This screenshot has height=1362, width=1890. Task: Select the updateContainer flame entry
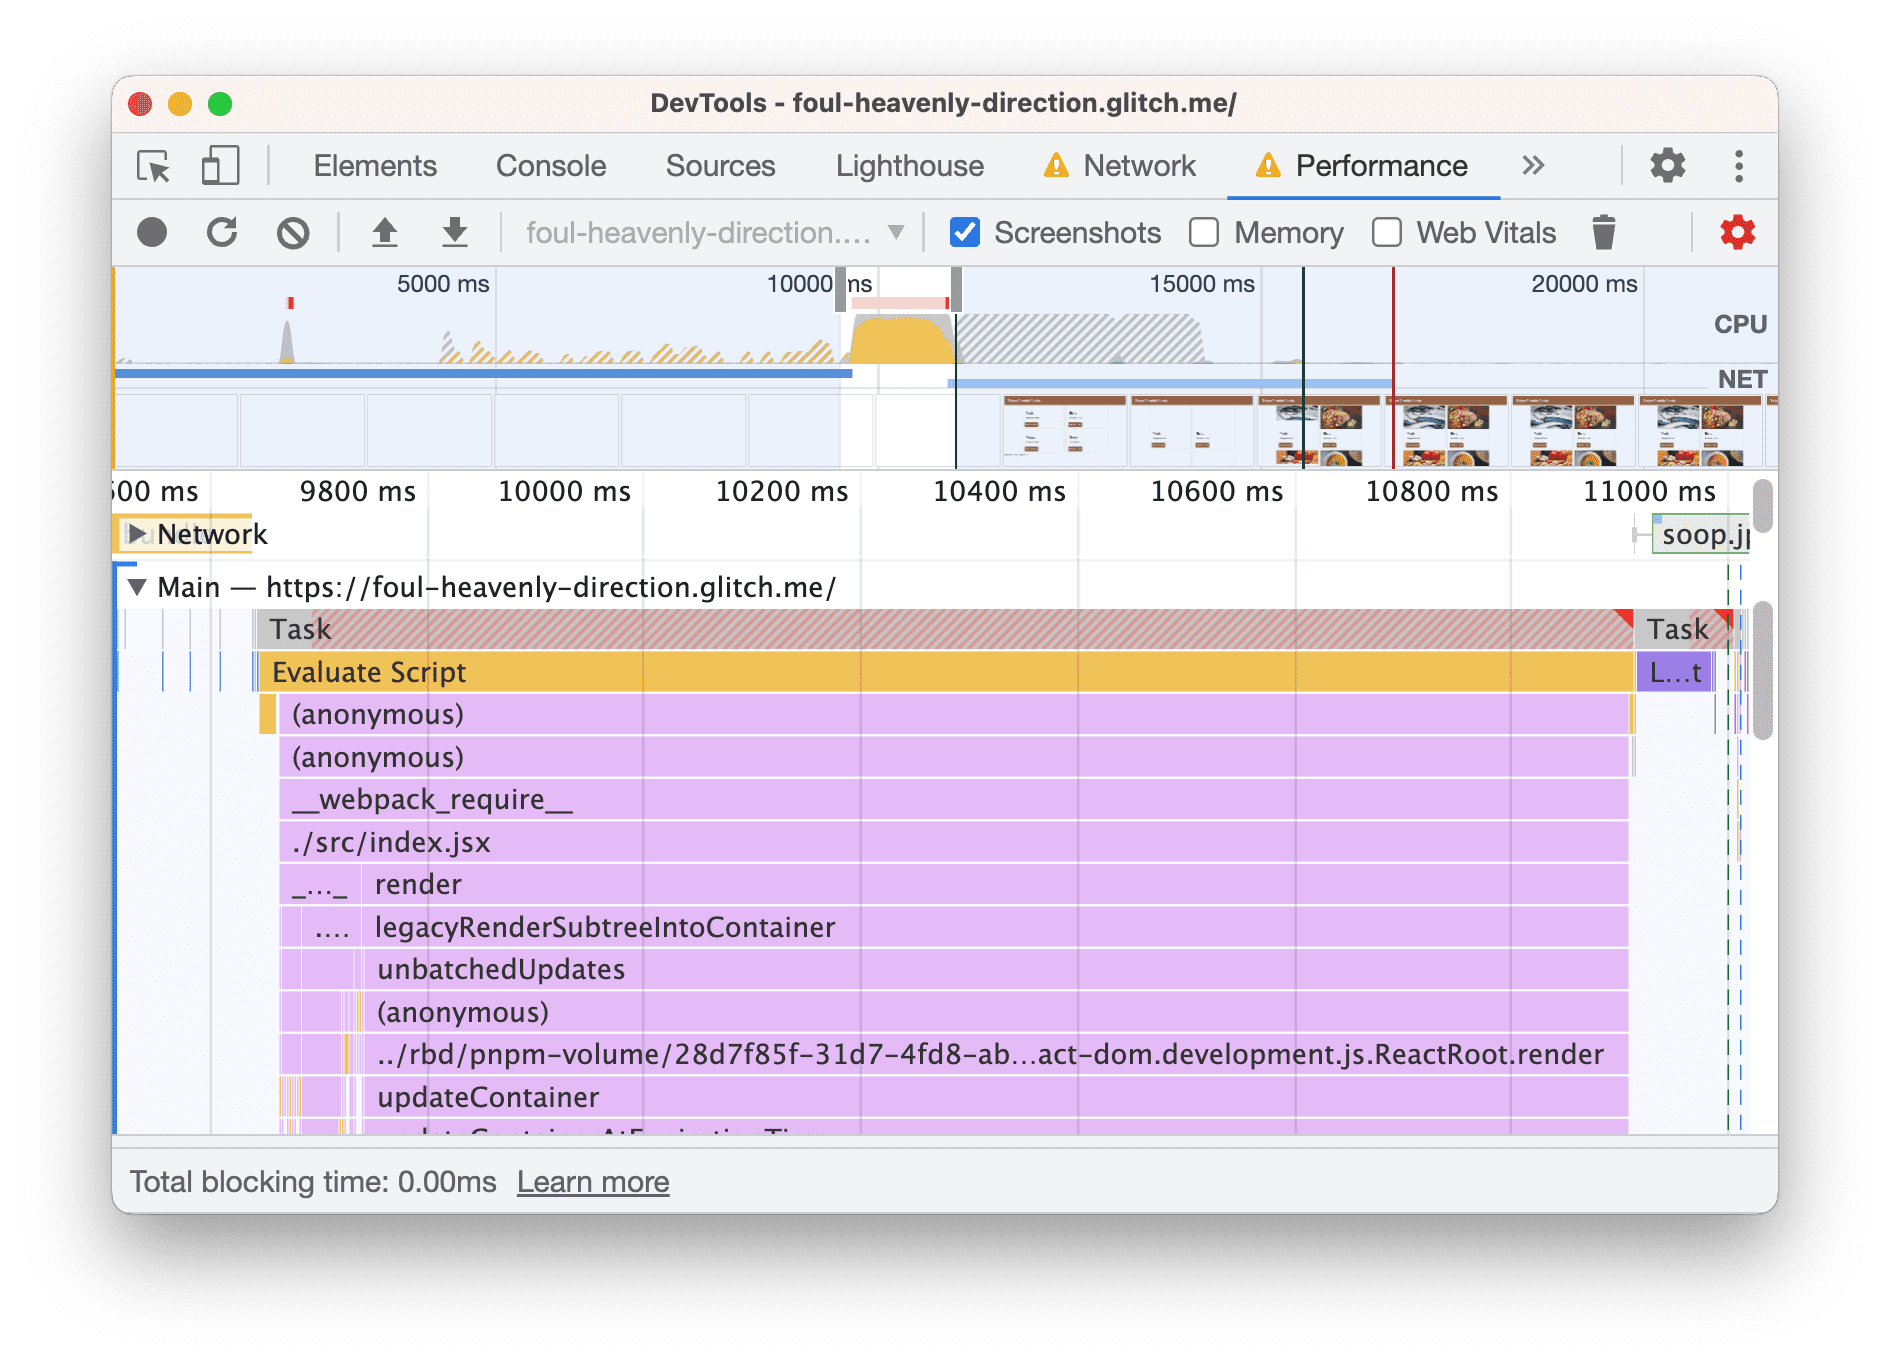click(x=996, y=1097)
